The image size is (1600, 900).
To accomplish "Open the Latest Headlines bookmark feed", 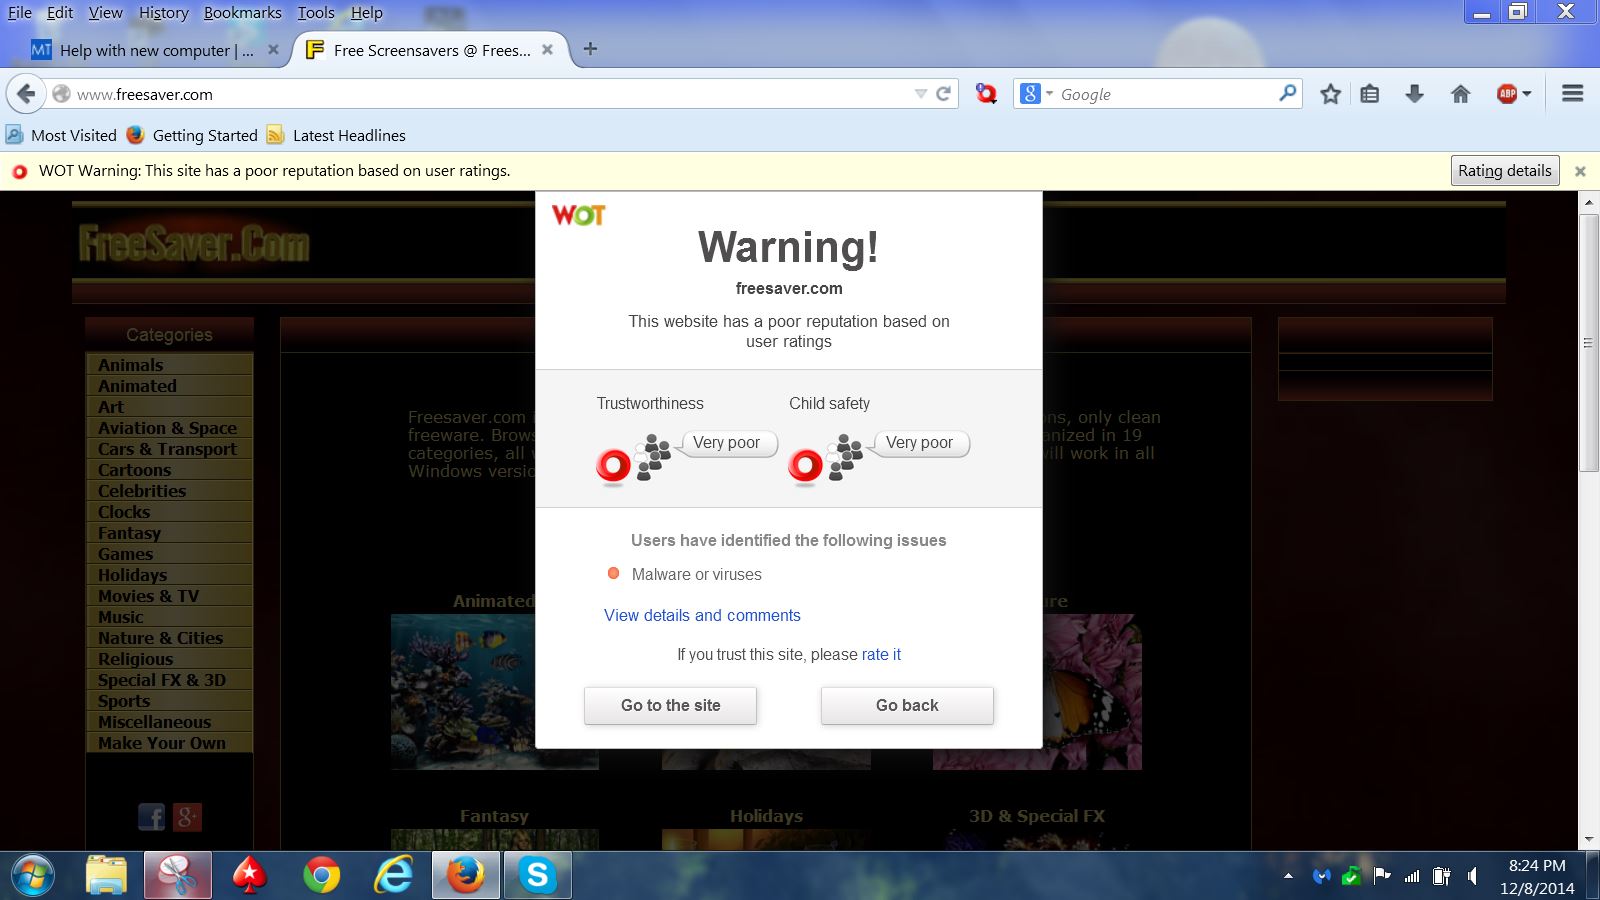I will click(336, 136).
